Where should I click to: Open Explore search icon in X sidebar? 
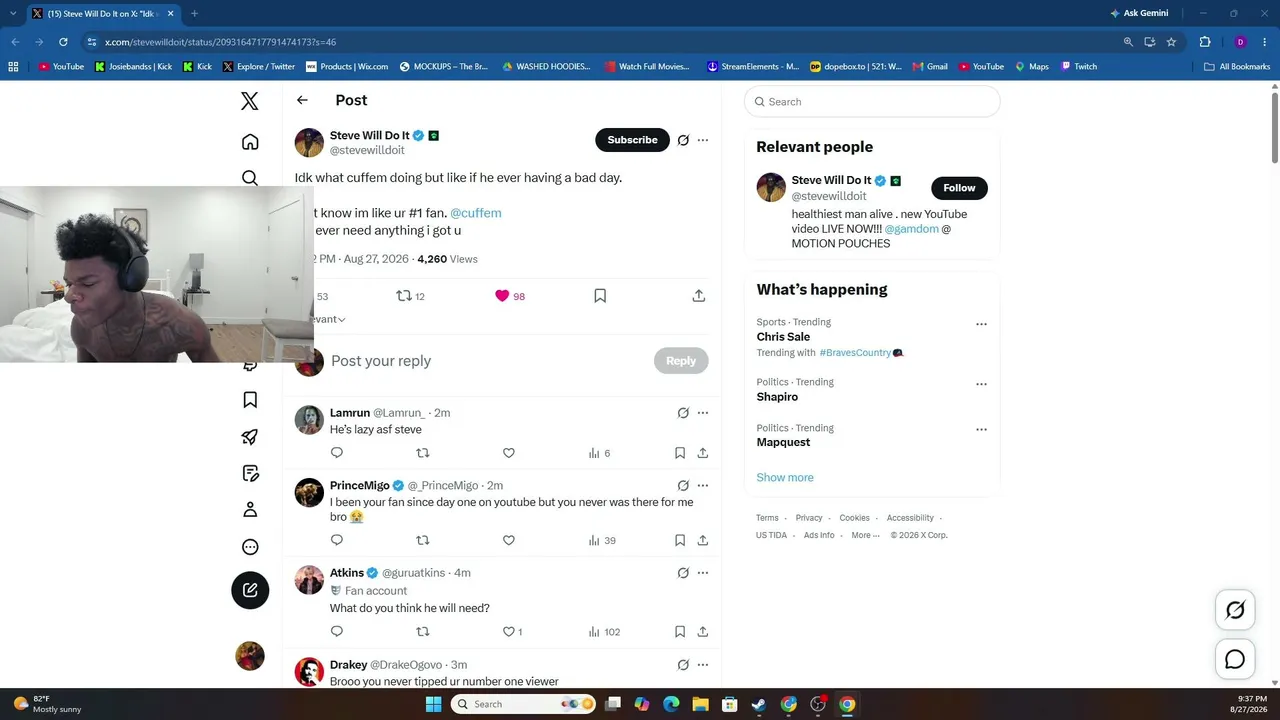pos(250,178)
